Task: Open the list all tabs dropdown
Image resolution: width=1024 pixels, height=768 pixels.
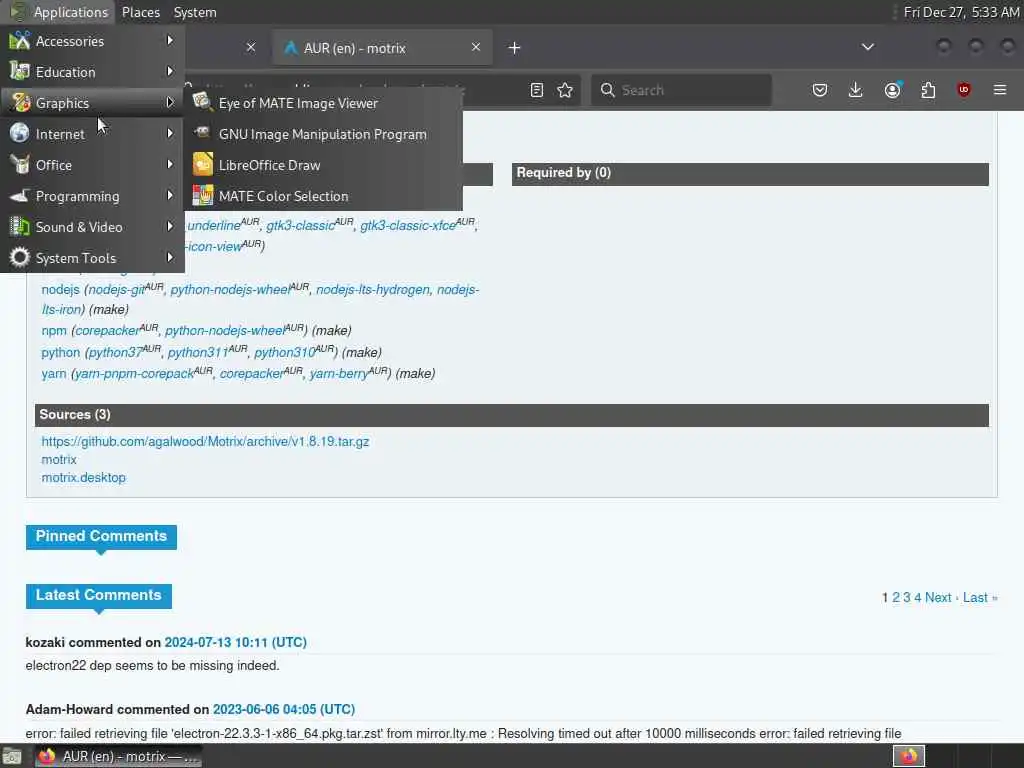Action: point(868,47)
